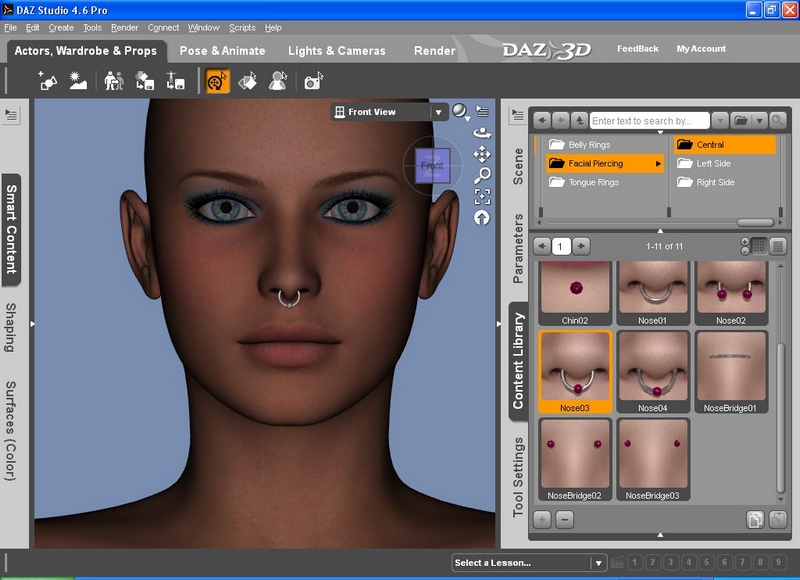This screenshot has width=800, height=580.
Task: Select the Tongue Rings folder
Action: pos(605,182)
